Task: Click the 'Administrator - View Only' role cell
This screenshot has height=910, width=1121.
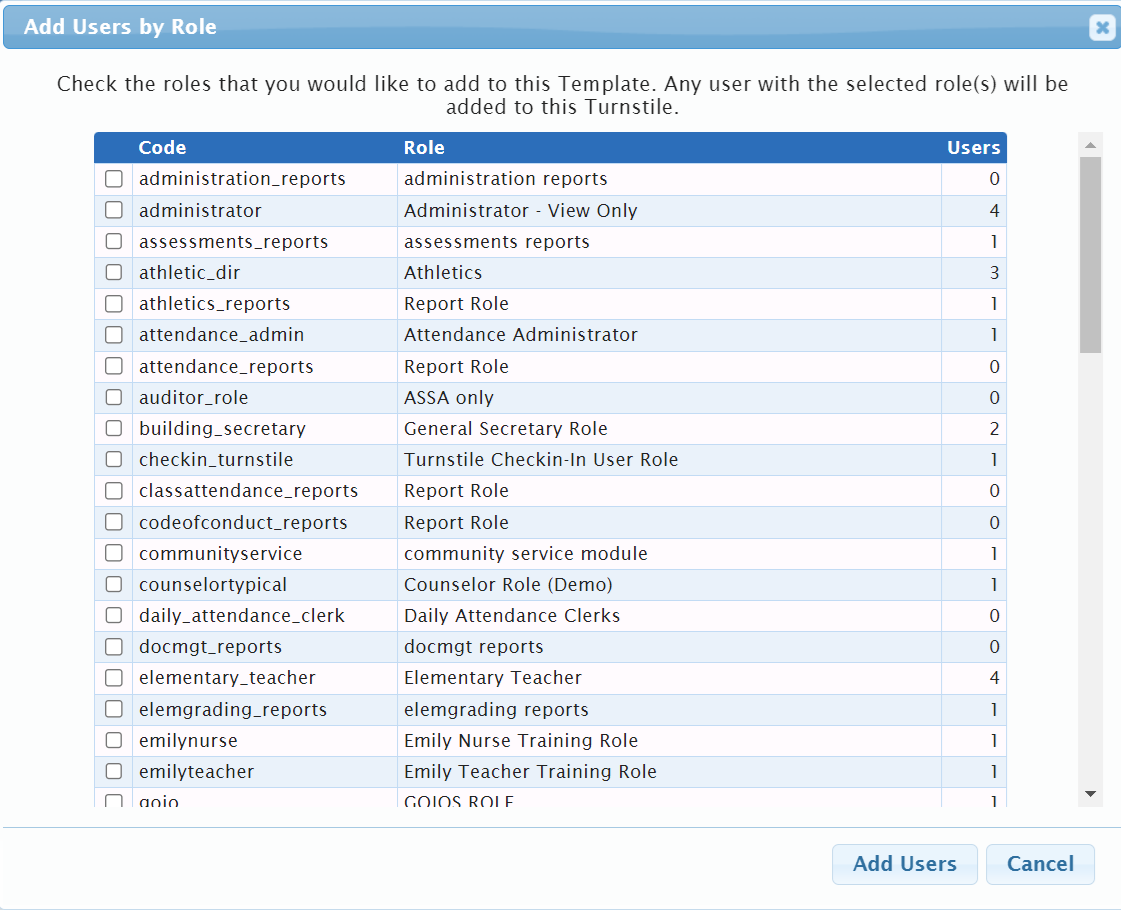Action: coord(669,211)
